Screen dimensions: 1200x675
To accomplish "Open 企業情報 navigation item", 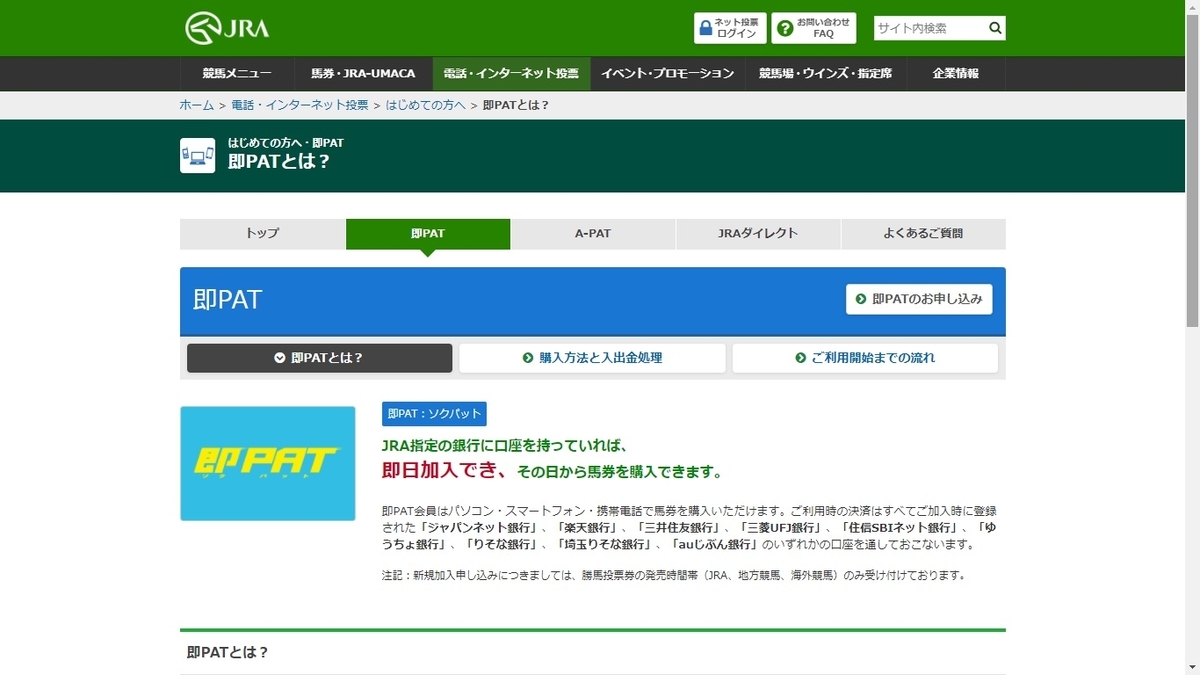I will [956, 74].
